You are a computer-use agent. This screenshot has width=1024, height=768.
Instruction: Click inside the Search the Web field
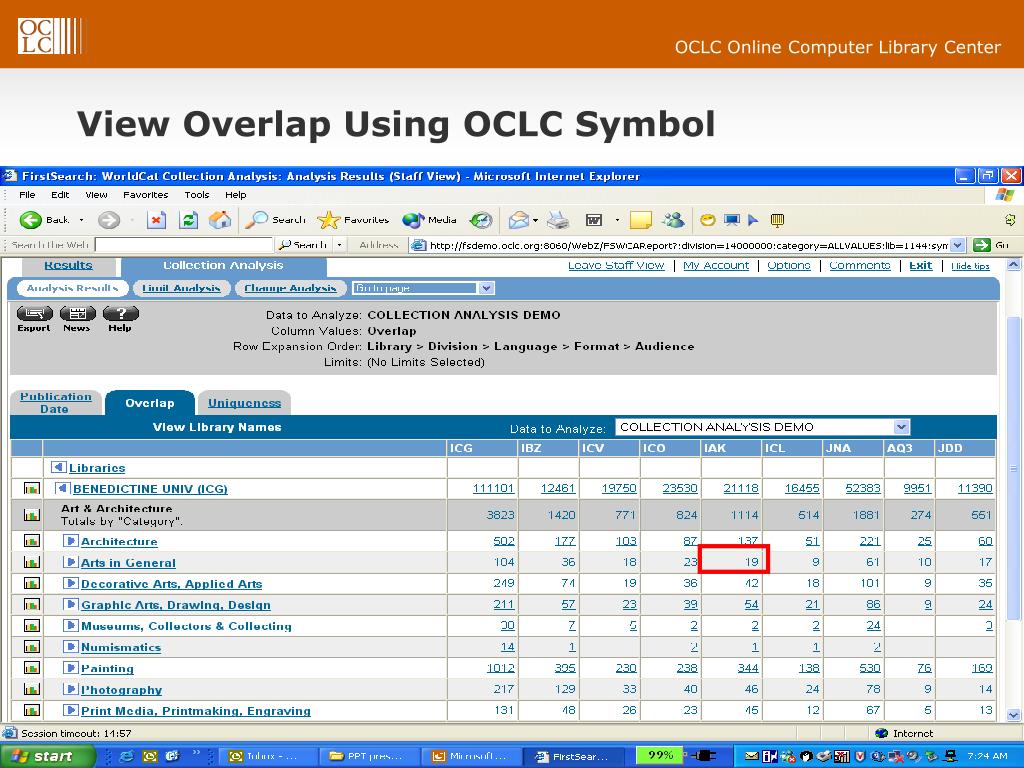(184, 245)
